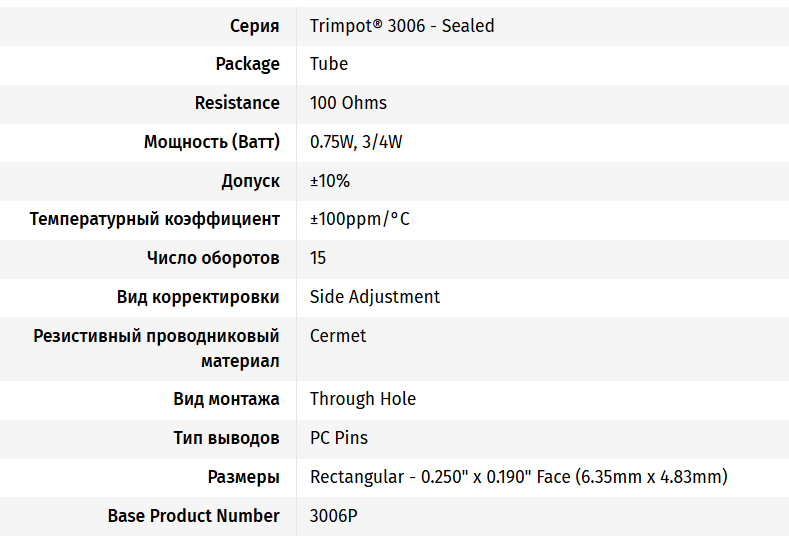Click the Rectangular face dimensions value
789x536 pixels.
(518, 477)
